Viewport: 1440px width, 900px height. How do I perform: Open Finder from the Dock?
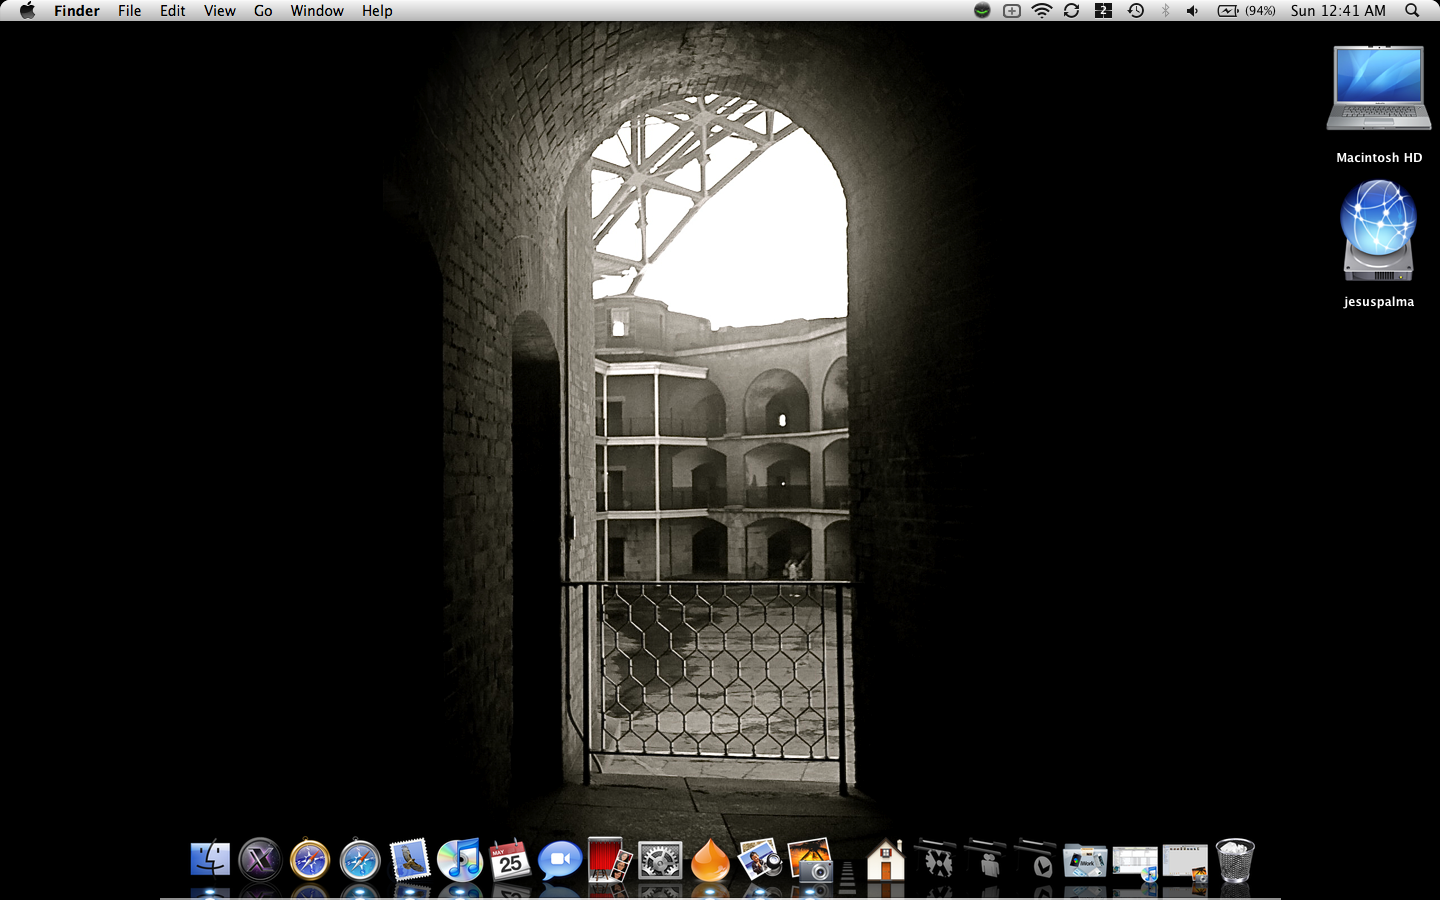(210, 860)
